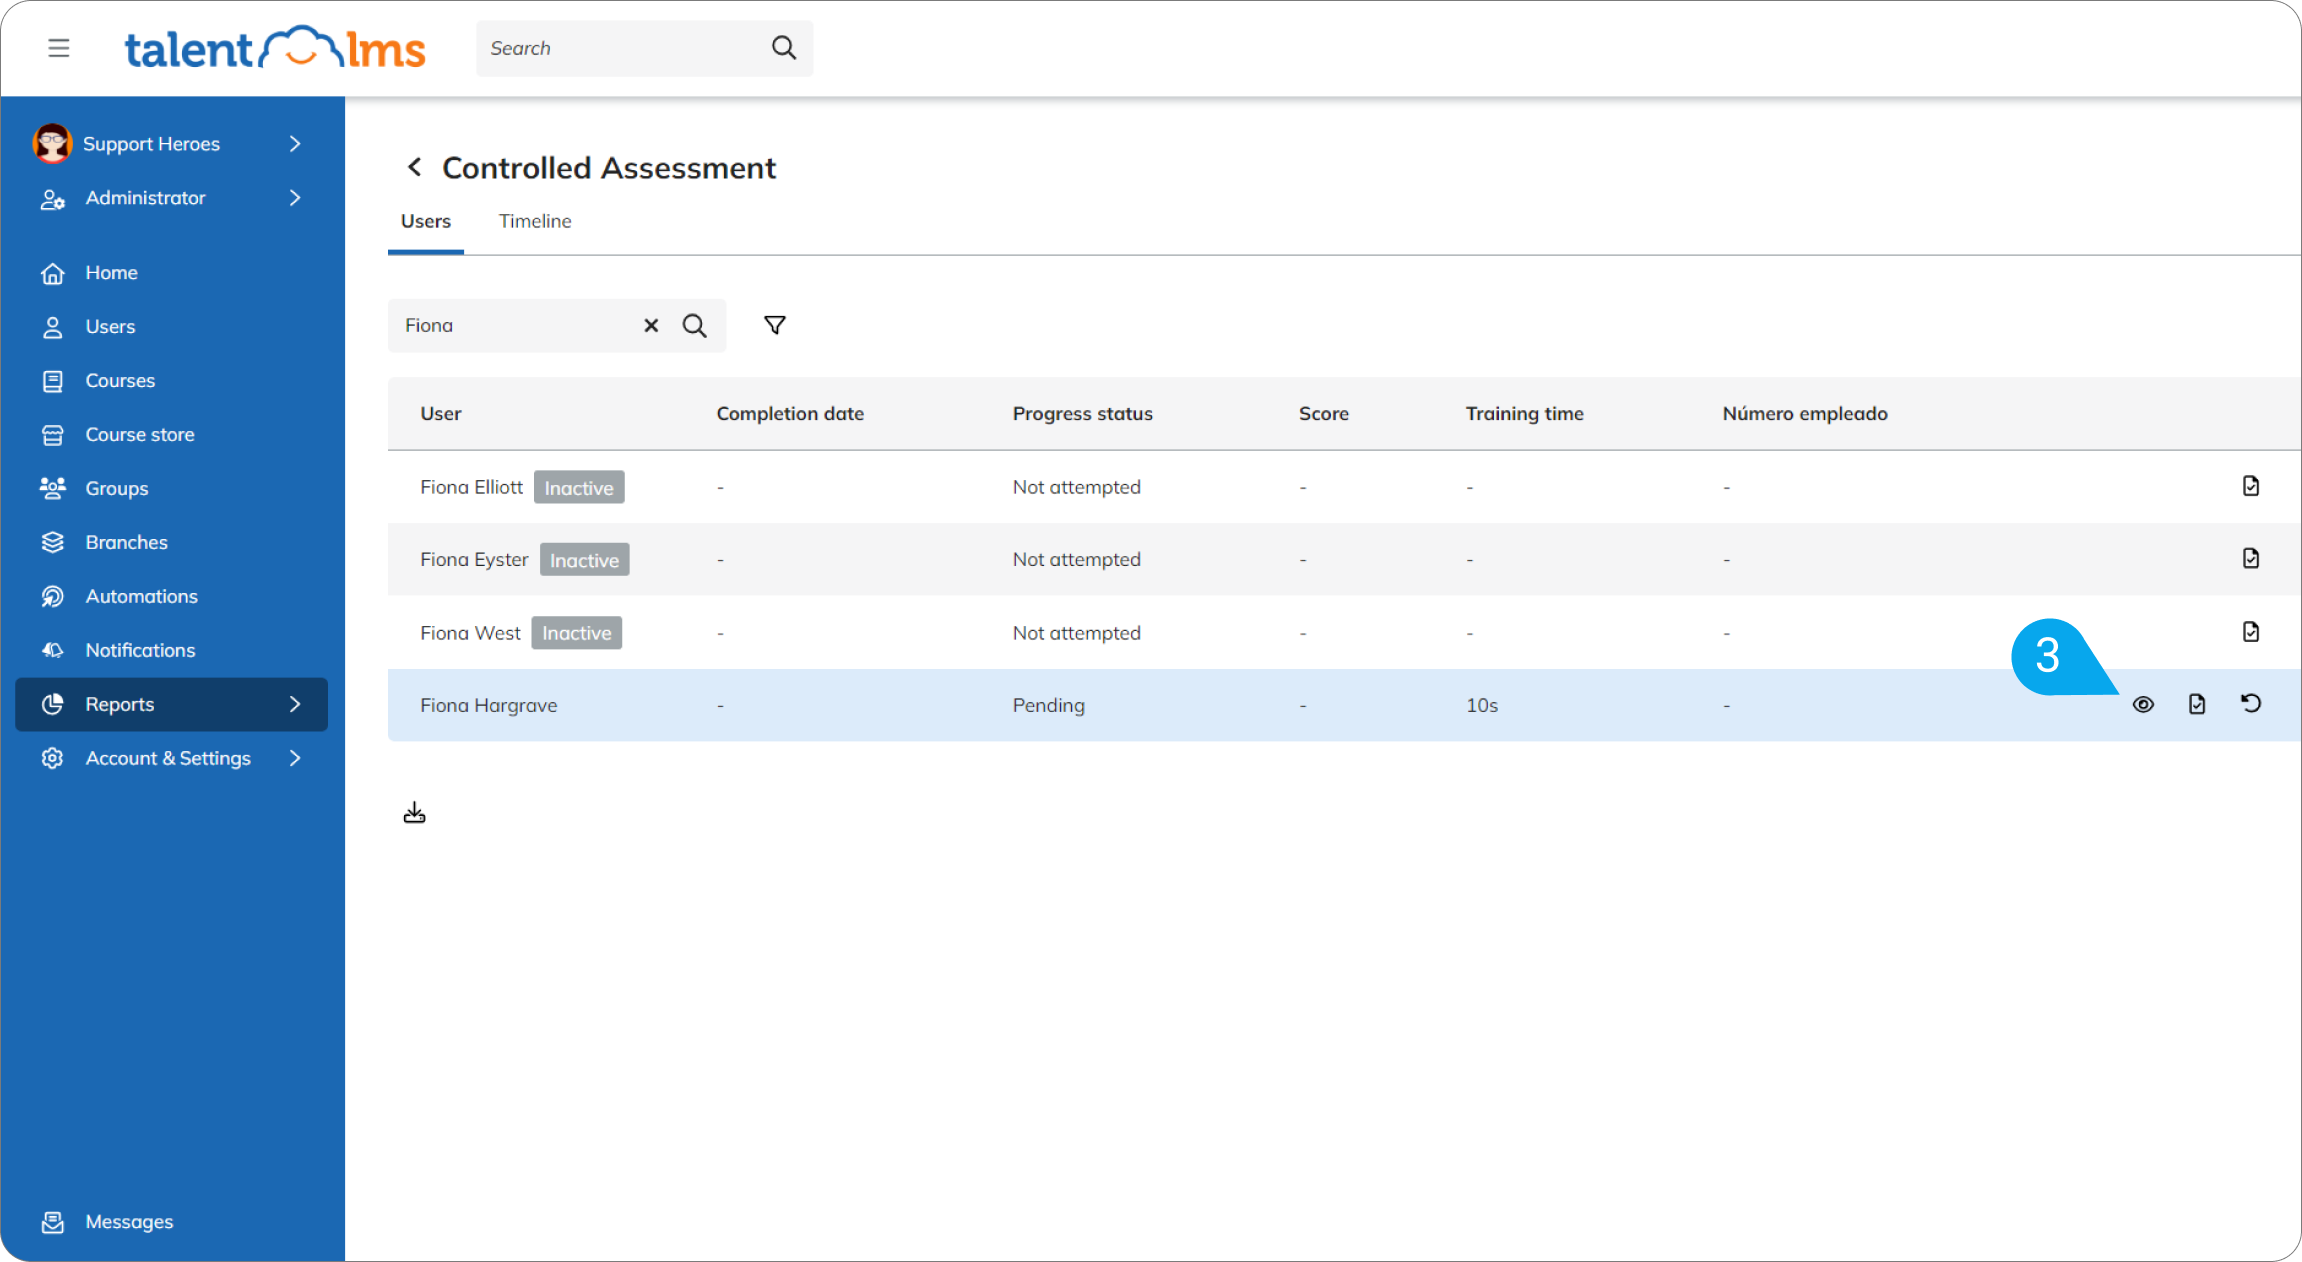Switch to the Timeline tab

tap(535, 222)
